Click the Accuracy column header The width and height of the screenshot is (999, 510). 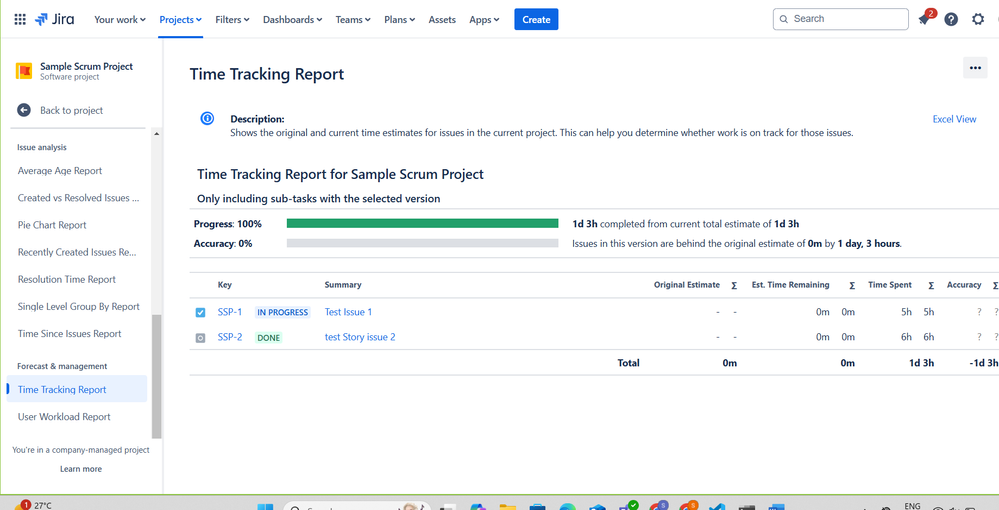click(964, 285)
